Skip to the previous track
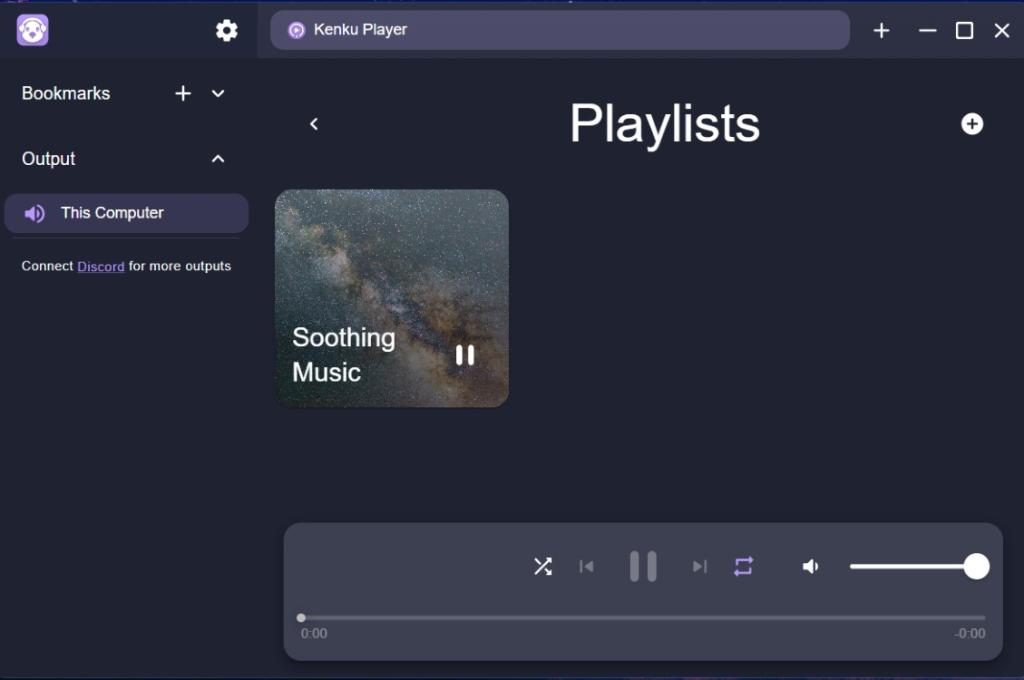The height and width of the screenshot is (680, 1024). [x=587, y=566]
